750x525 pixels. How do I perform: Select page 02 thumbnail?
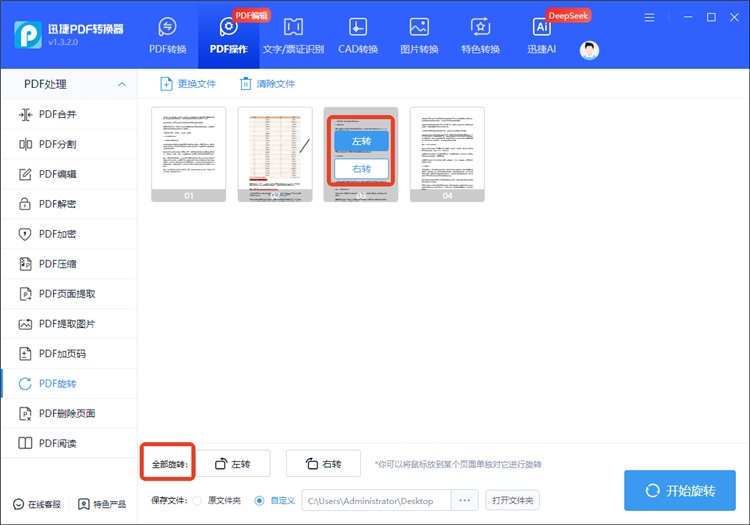click(x=275, y=154)
